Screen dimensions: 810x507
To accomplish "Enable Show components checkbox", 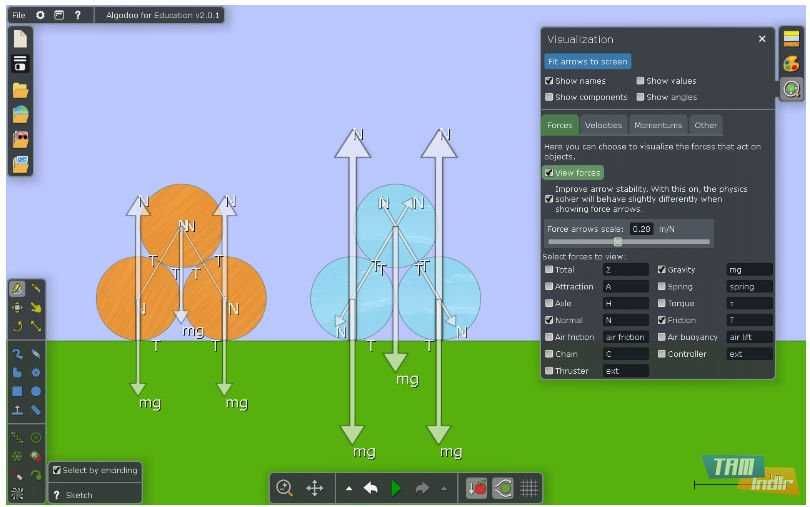I will [x=549, y=97].
